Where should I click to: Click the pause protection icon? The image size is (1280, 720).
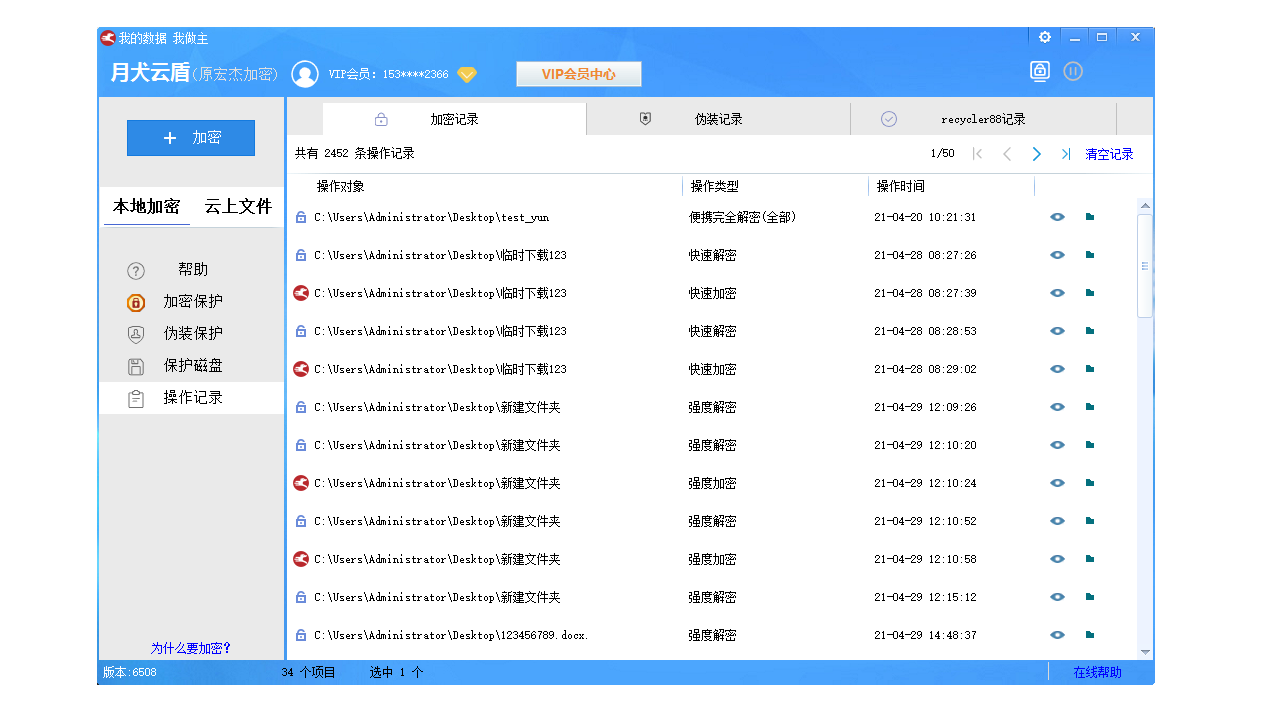(1073, 71)
